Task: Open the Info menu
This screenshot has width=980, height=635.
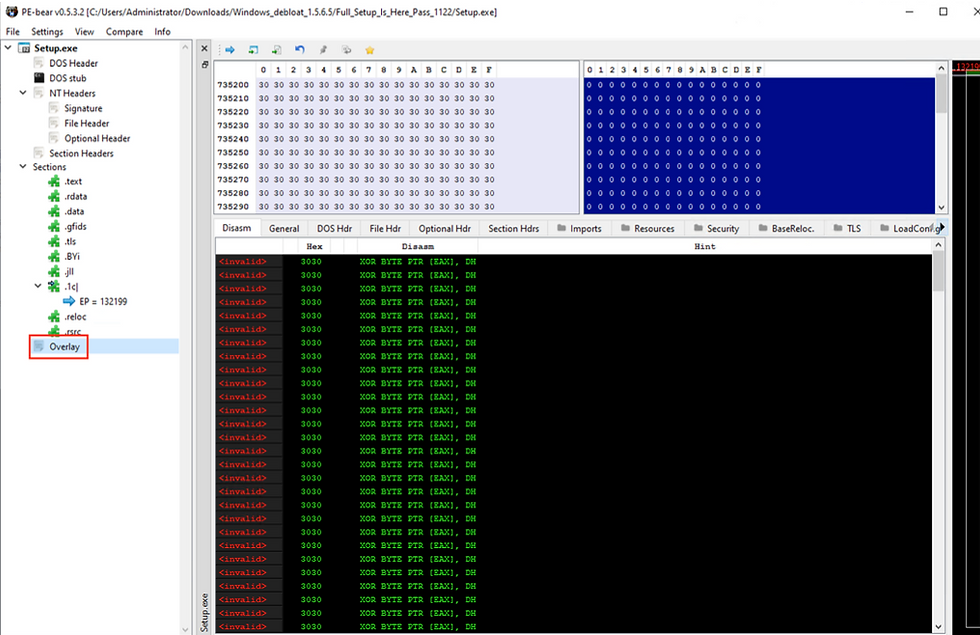Action: pyautogui.click(x=162, y=31)
